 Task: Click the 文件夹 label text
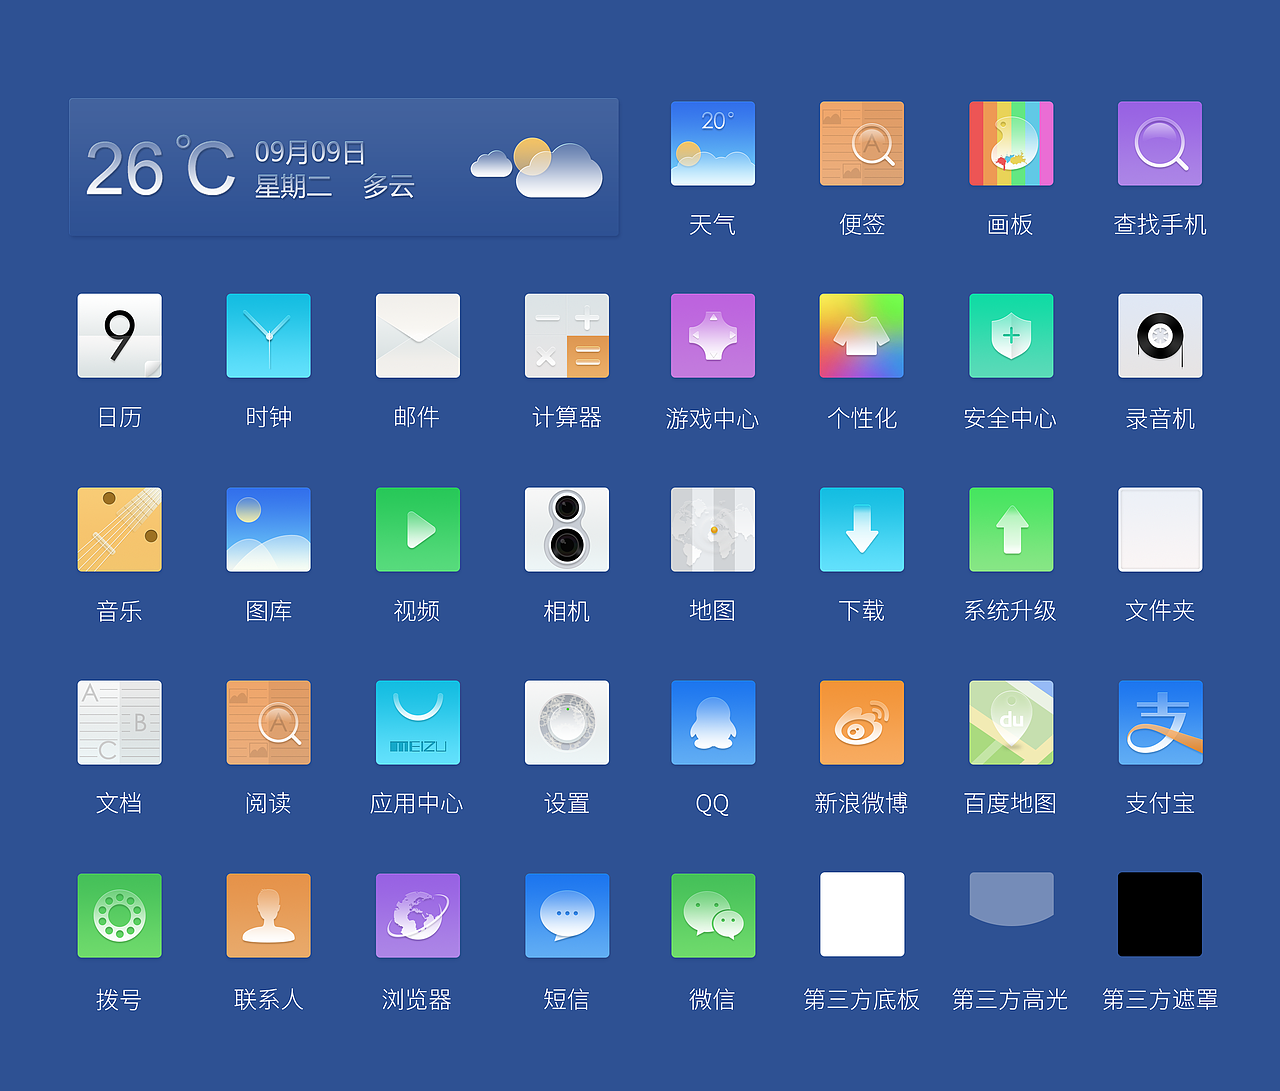(x=1160, y=611)
